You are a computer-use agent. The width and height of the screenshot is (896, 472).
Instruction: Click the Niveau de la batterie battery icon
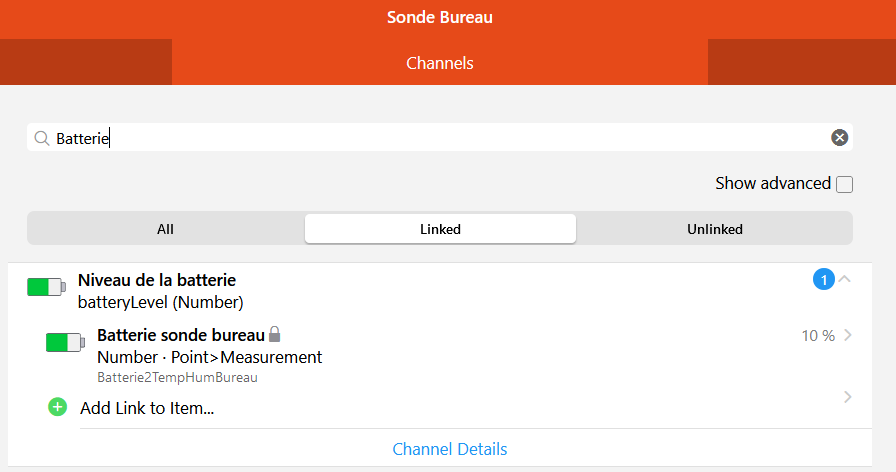[46, 287]
